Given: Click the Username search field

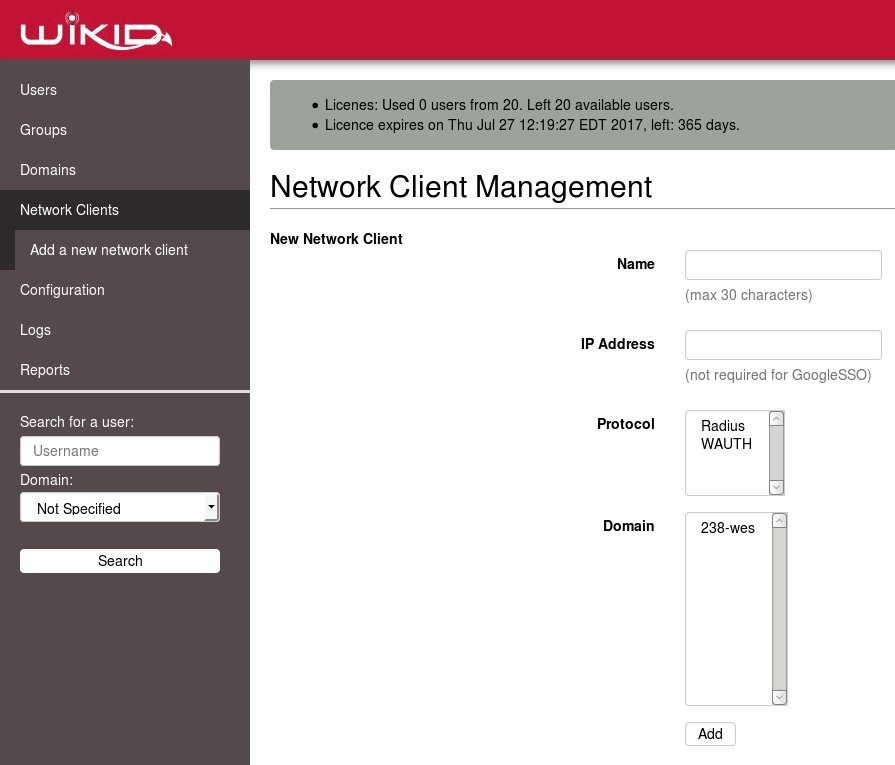Looking at the screenshot, I should coord(119,451).
